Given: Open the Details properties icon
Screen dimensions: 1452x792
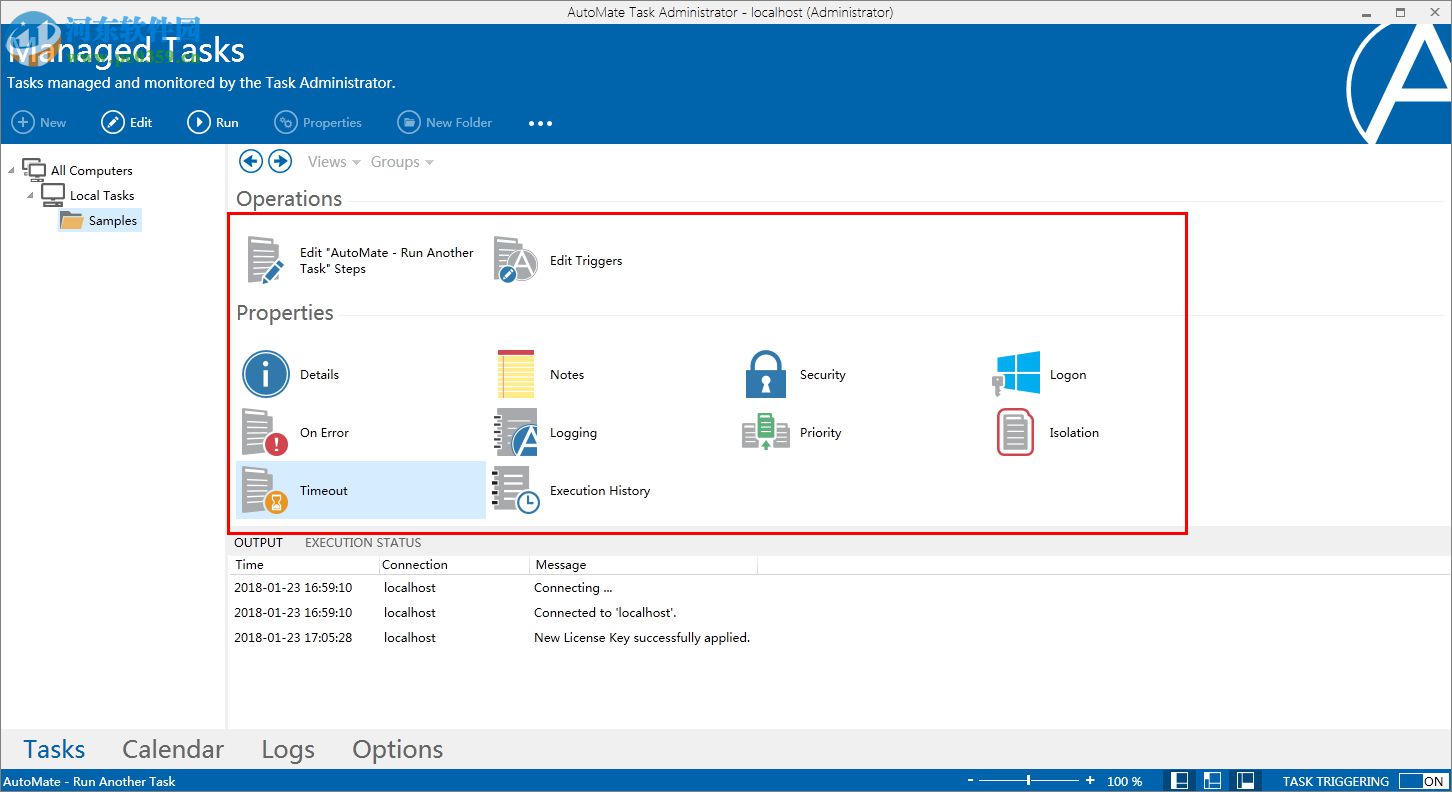Looking at the screenshot, I should pyautogui.click(x=266, y=375).
